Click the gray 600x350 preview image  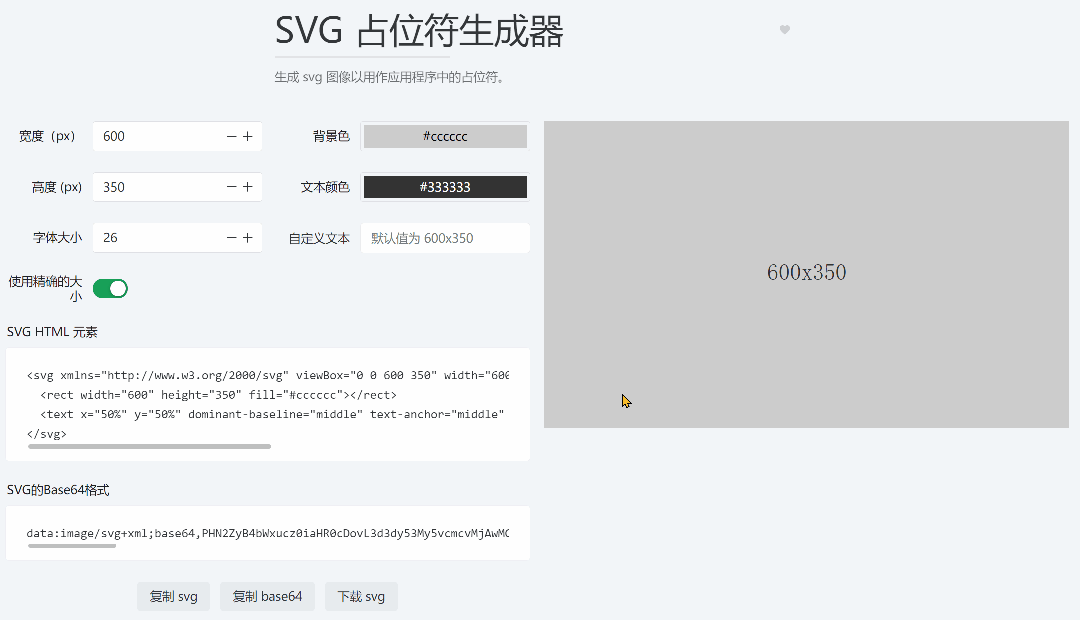click(x=806, y=272)
